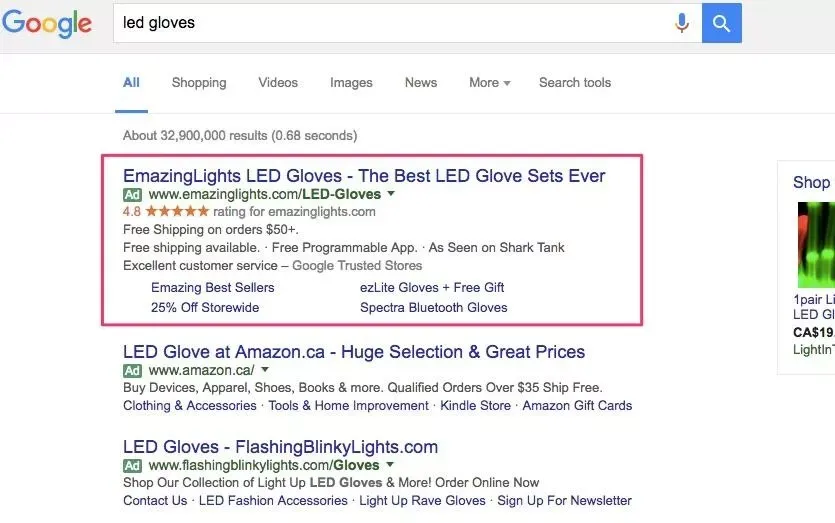Expand the More search menu
Image resolution: width=835 pixels, height=523 pixels.
pos(489,83)
